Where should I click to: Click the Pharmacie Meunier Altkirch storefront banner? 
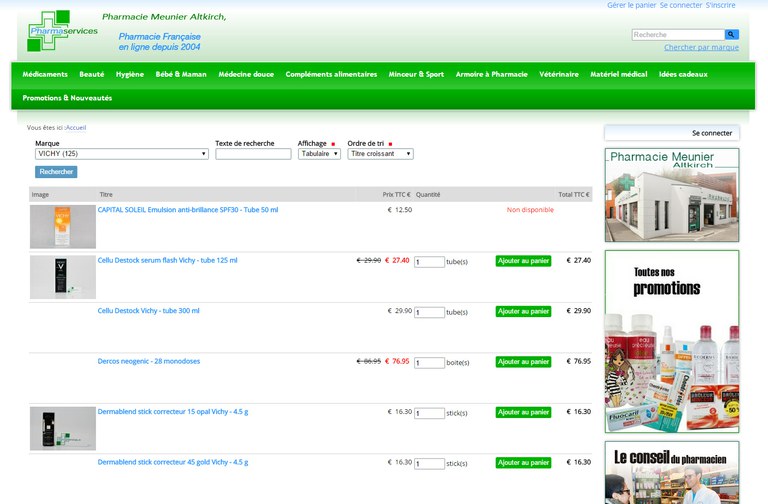(671, 195)
